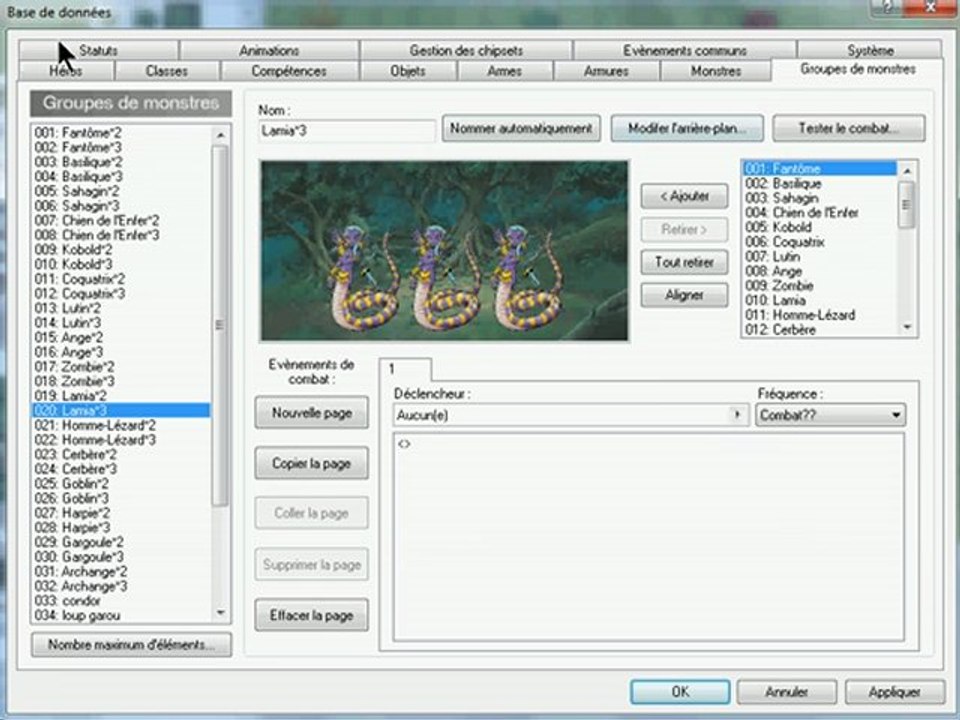Select group 020: Lamia*3

121,410
